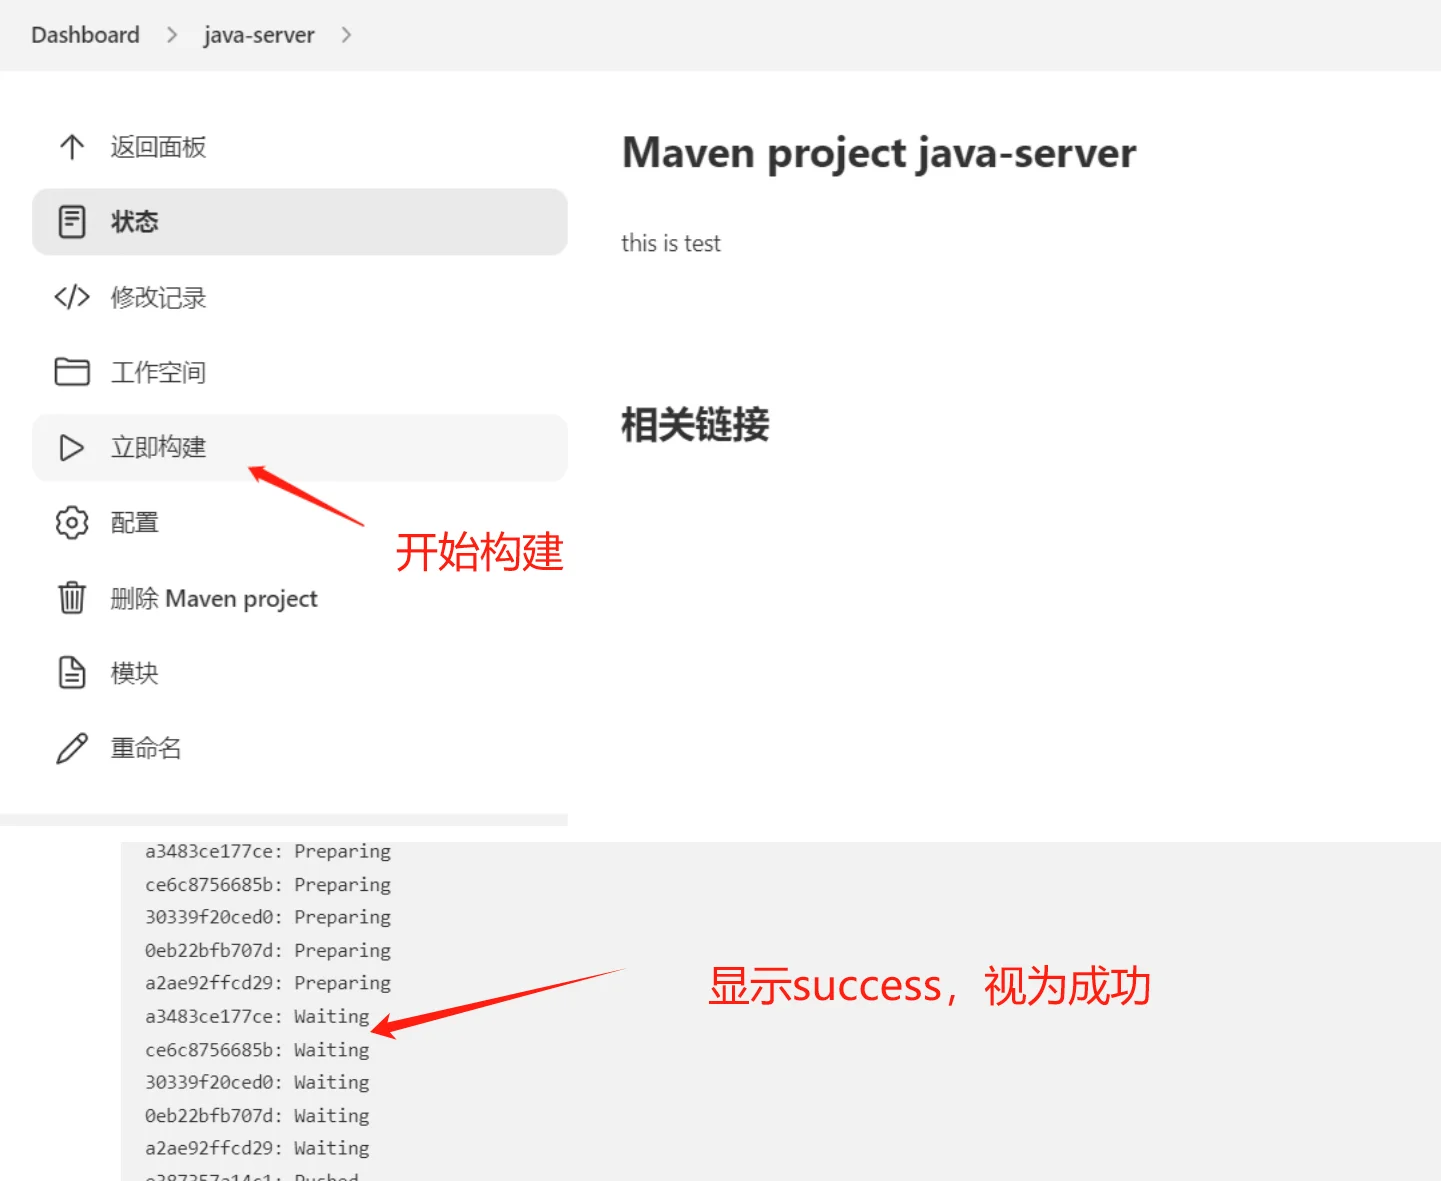Start a build with 立即构建

pos(300,447)
